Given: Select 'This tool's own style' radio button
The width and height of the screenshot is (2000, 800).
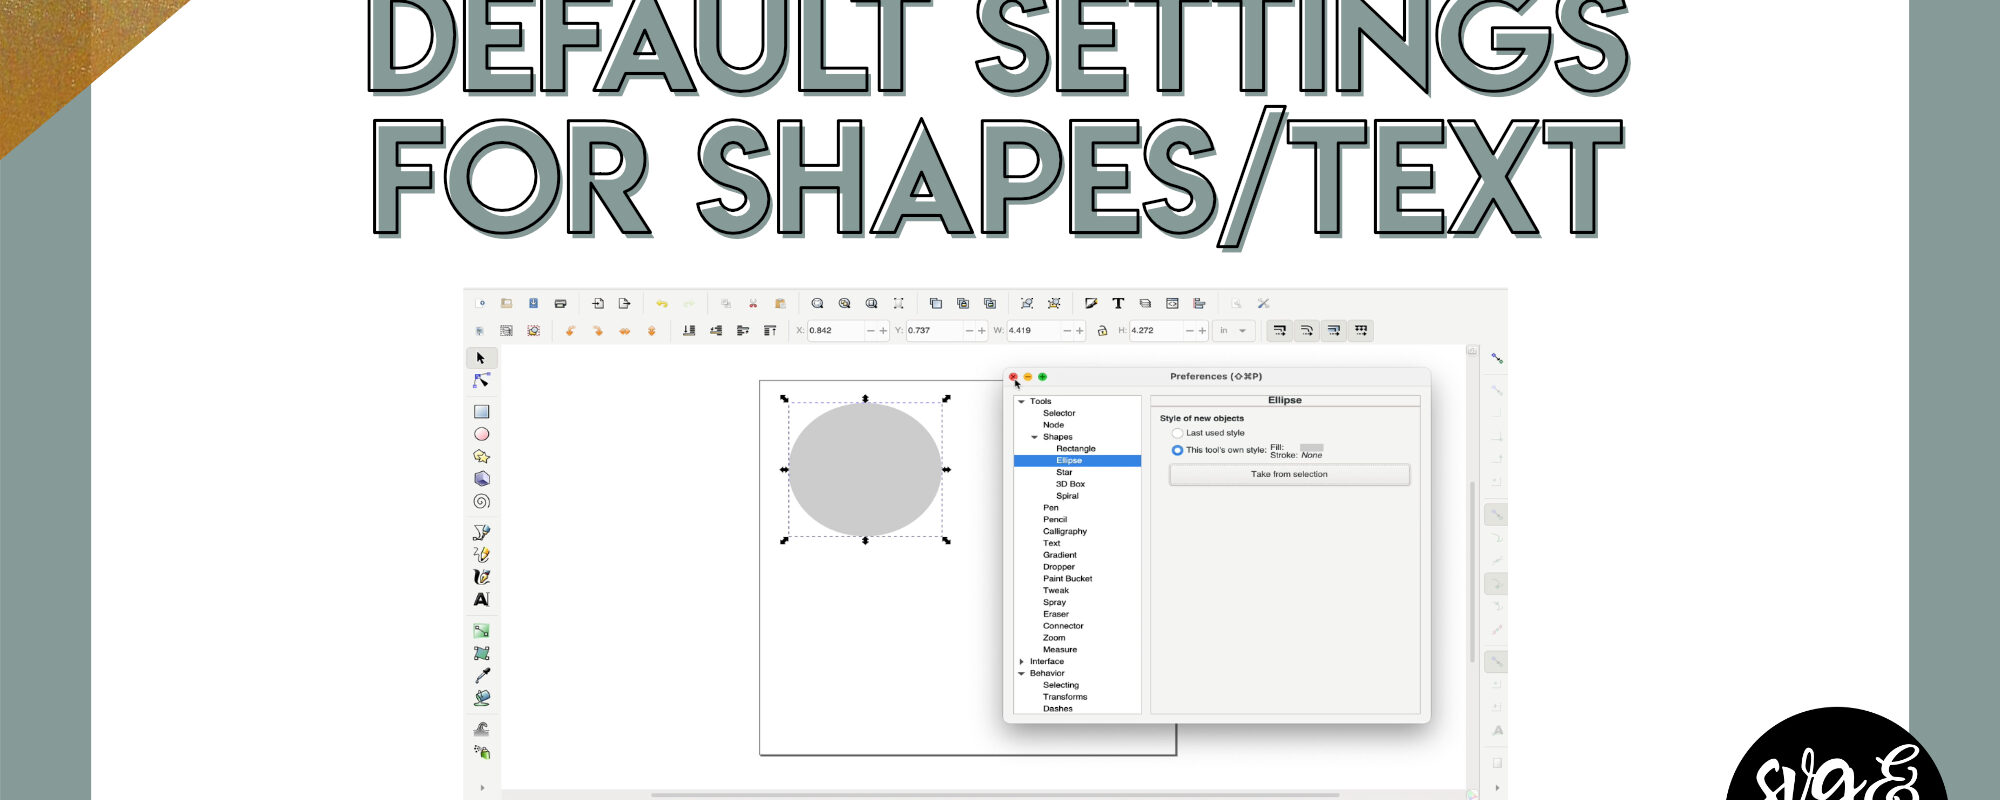Looking at the screenshot, I should (x=1177, y=450).
